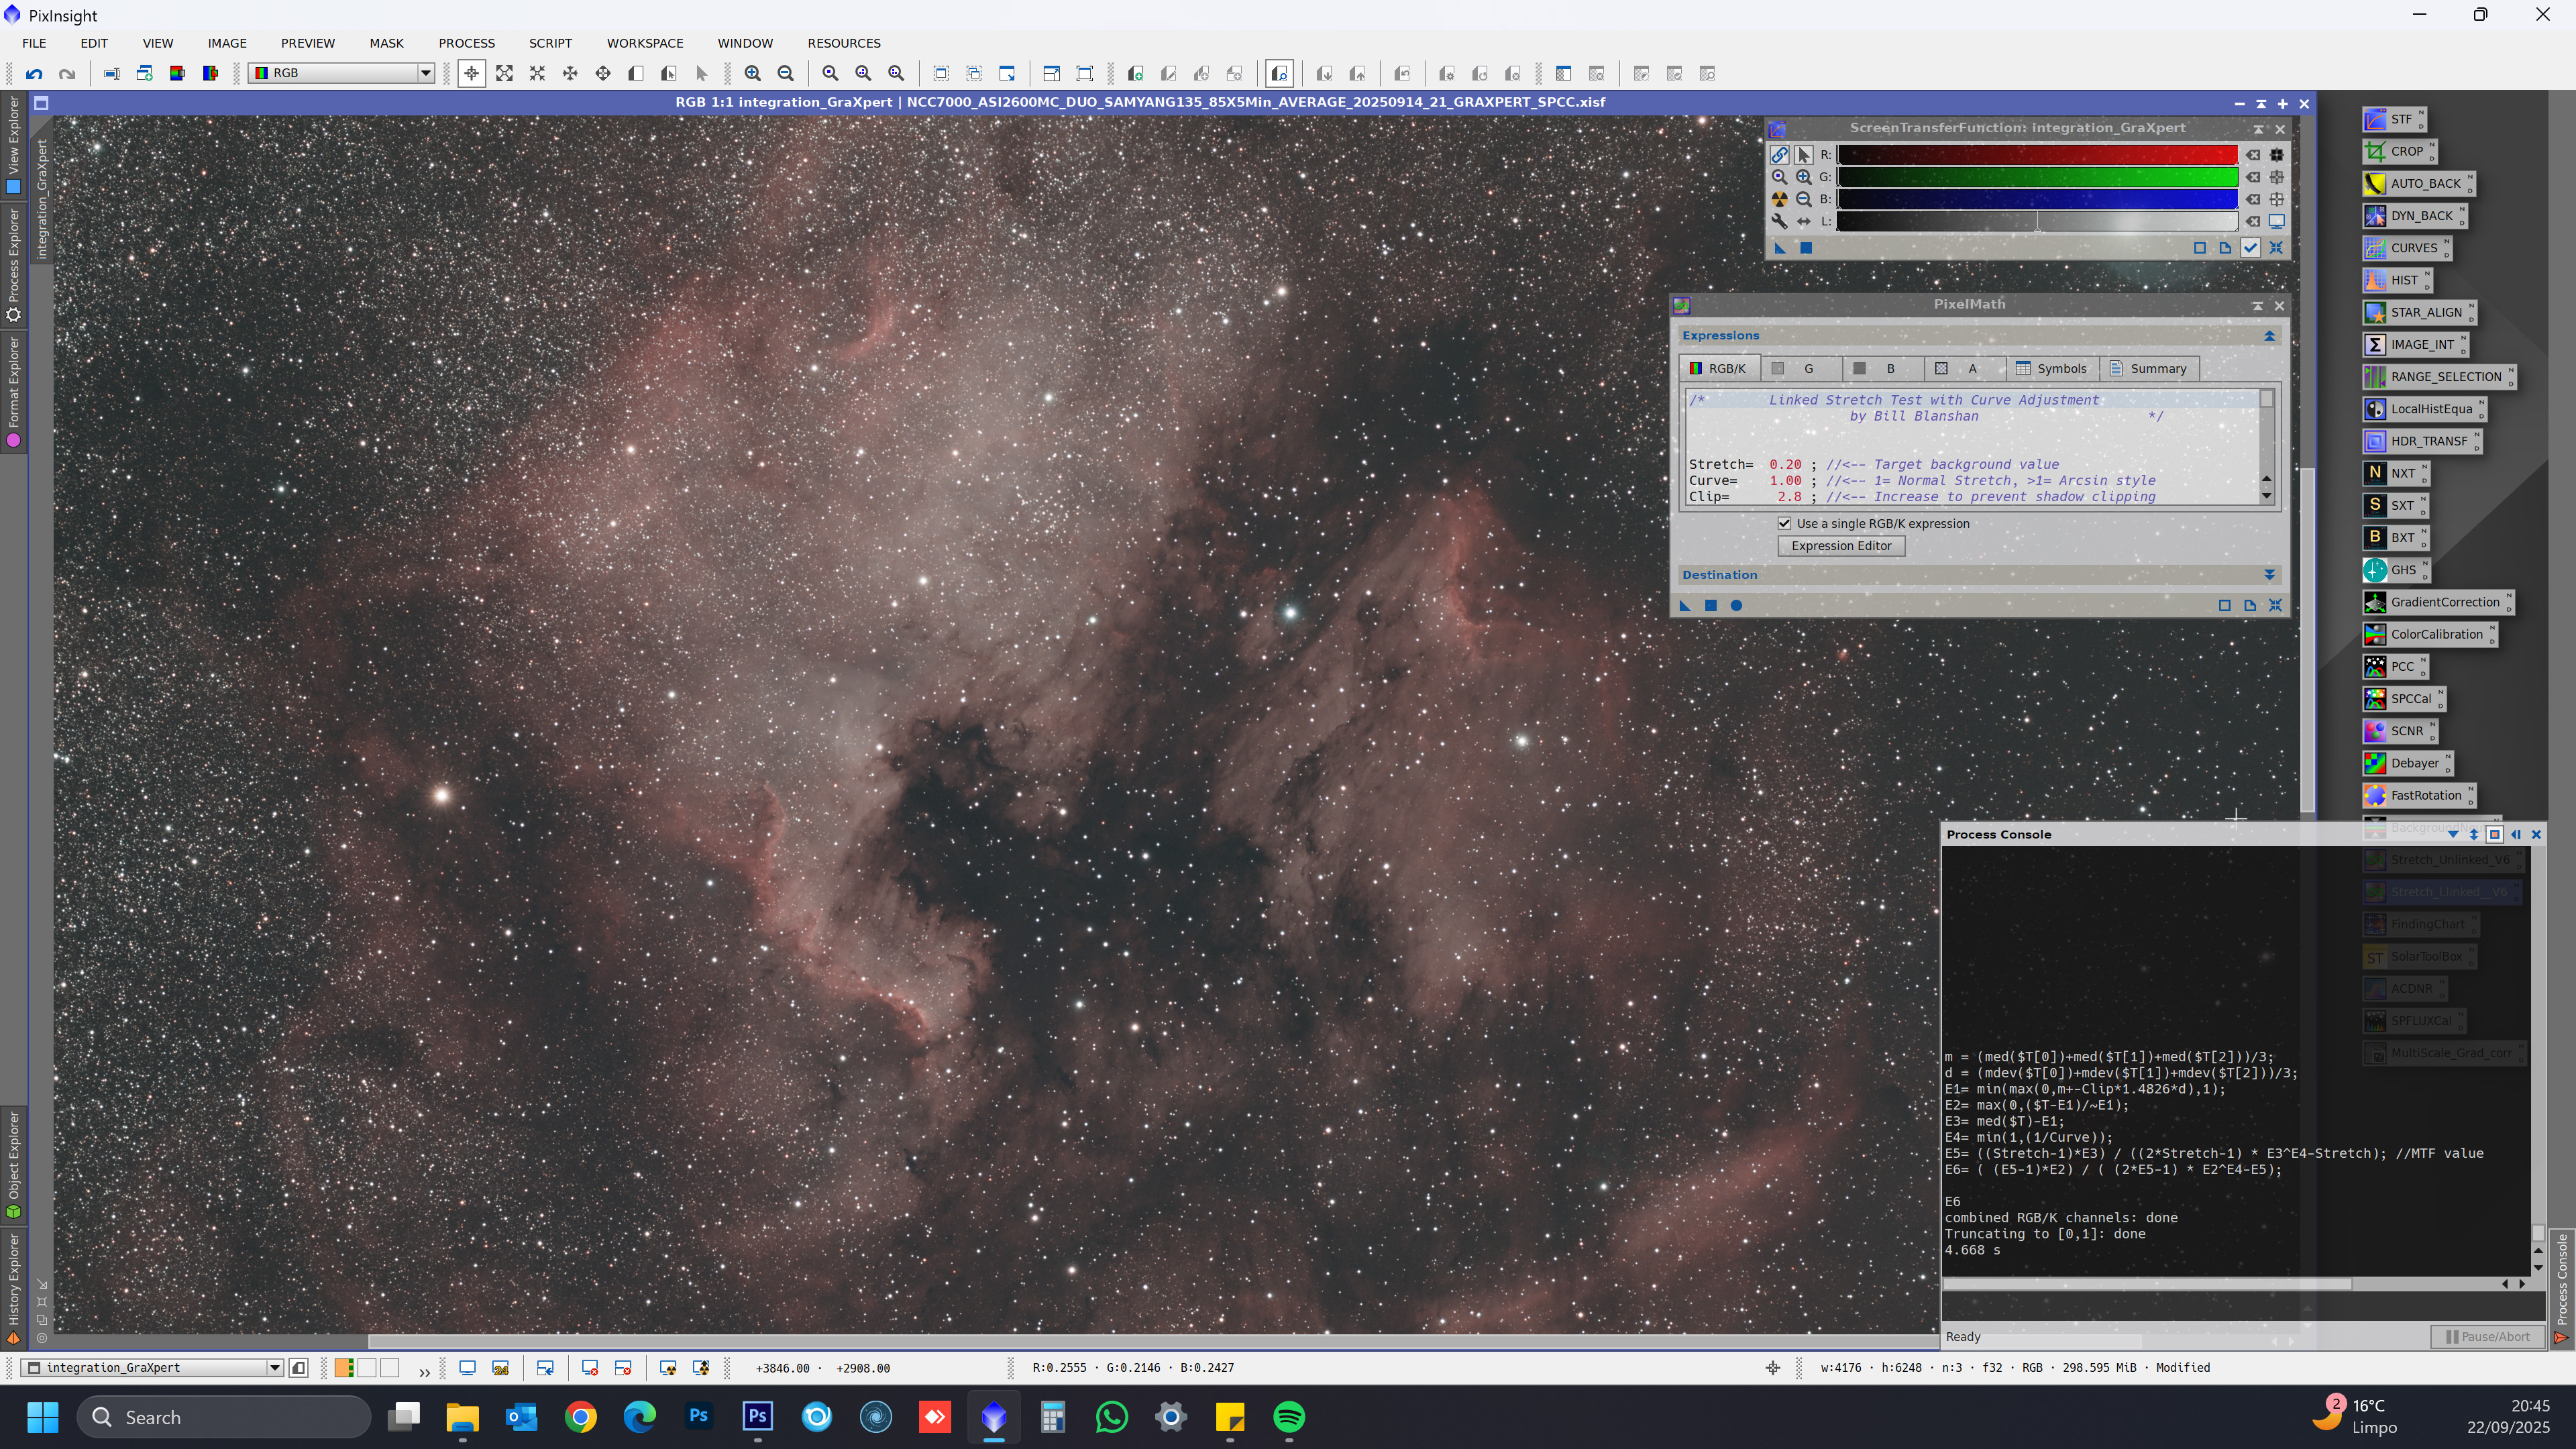The height and width of the screenshot is (1449, 2576).
Task: Click the STF Auto Stretch radiation icon
Action: tap(1779, 199)
